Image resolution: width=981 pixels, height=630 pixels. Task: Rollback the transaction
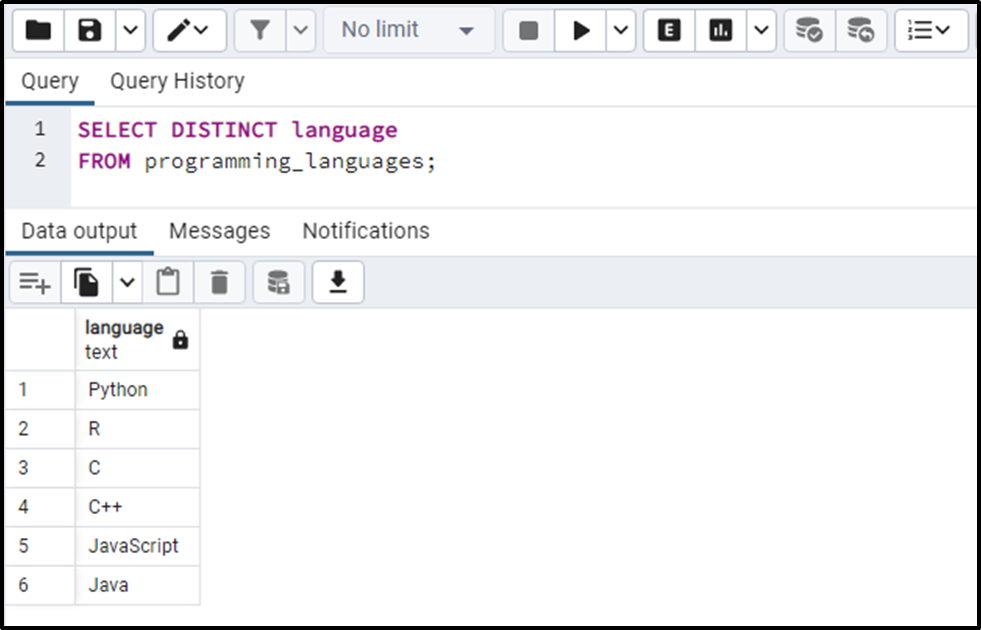click(x=861, y=30)
